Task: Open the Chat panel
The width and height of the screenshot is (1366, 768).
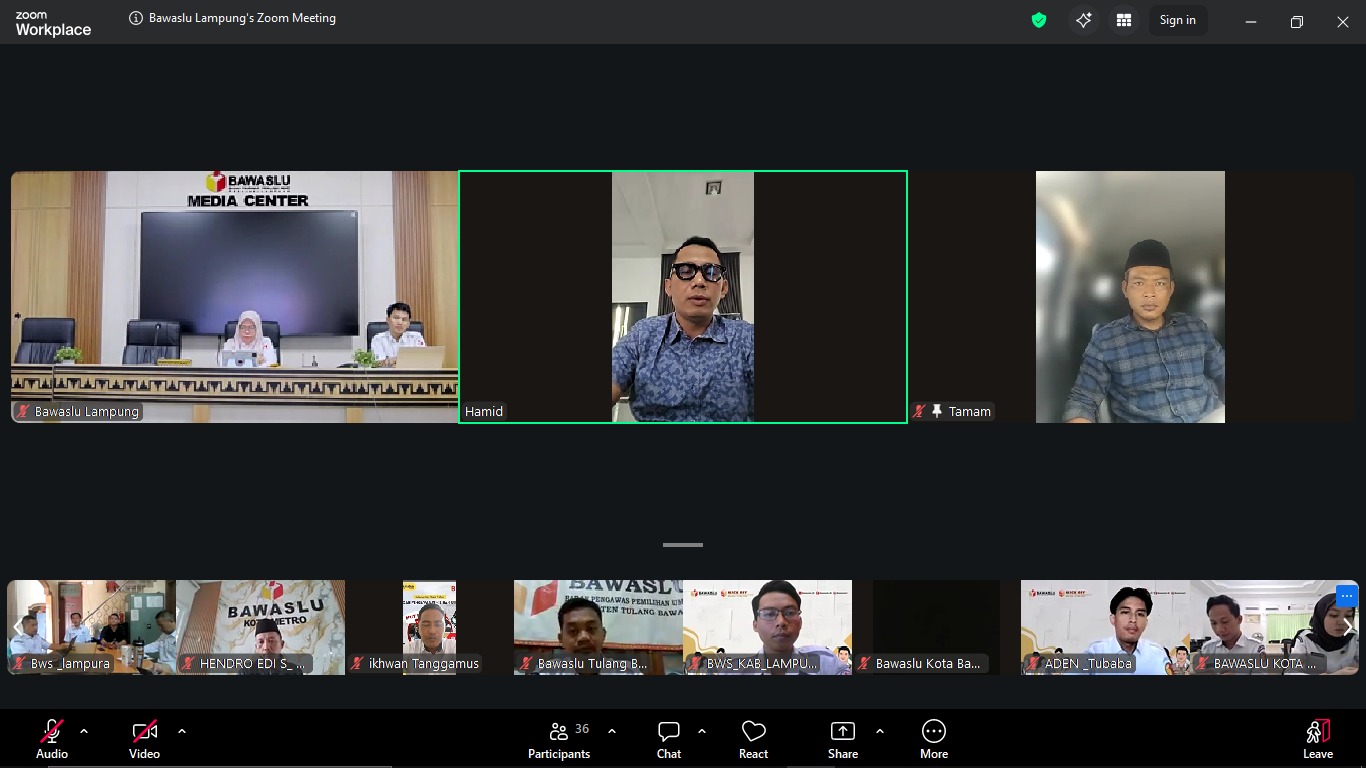Action: (669, 740)
